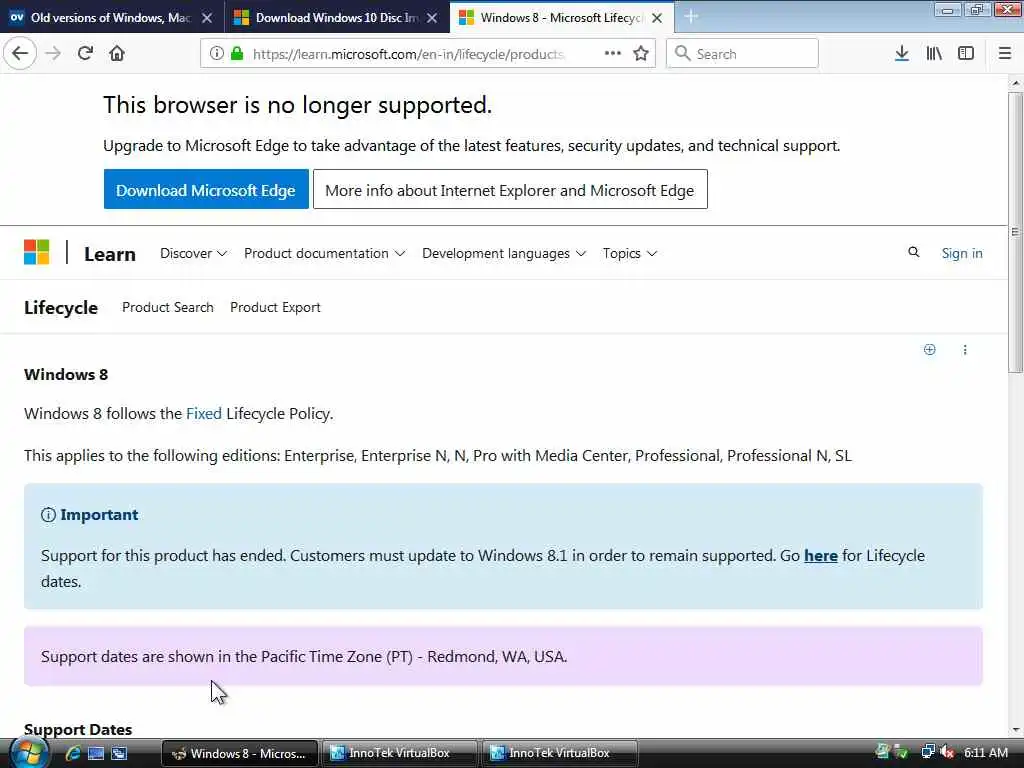Viewport: 1024px width, 768px height.
Task: Bookmark this page with the star icon
Action: [x=641, y=54]
